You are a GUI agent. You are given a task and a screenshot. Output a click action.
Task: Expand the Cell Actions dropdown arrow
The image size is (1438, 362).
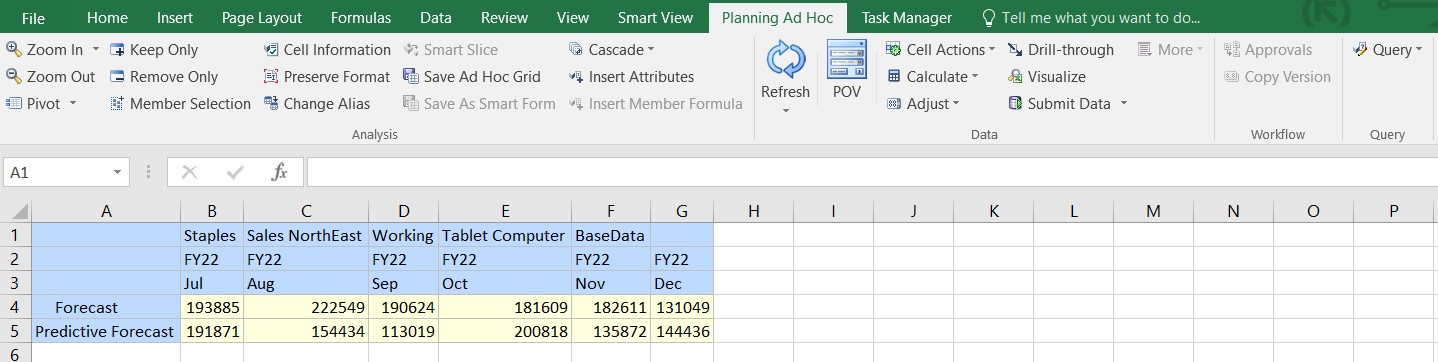(x=992, y=49)
